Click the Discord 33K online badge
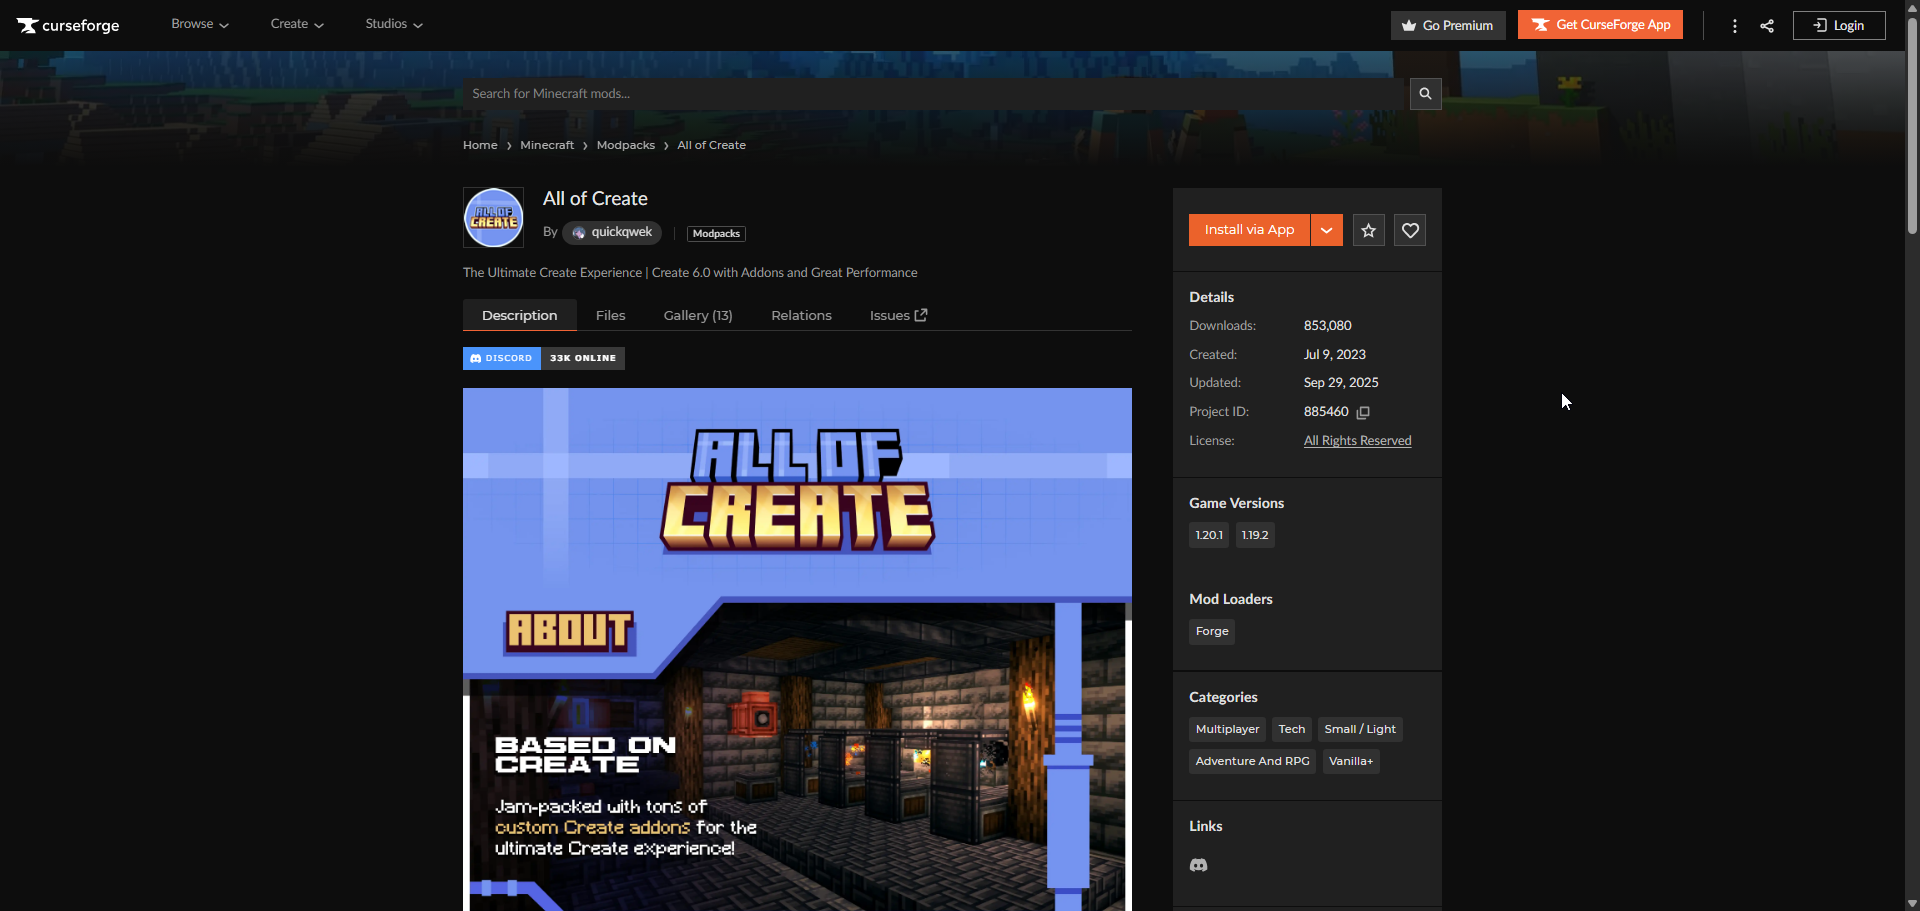The width and height of the screenshot is (1920, 911). pyautogui.click(x=543, y=358)
